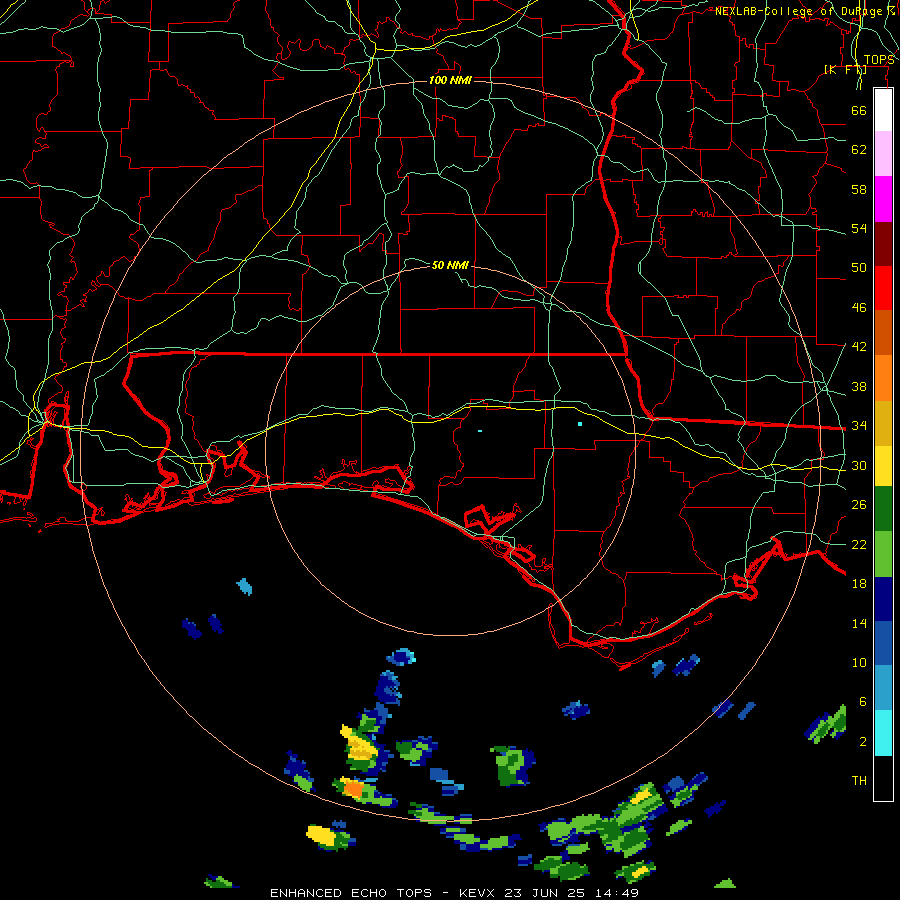Click the '30' legend value

pyautogui.click(x=859, y=465)
